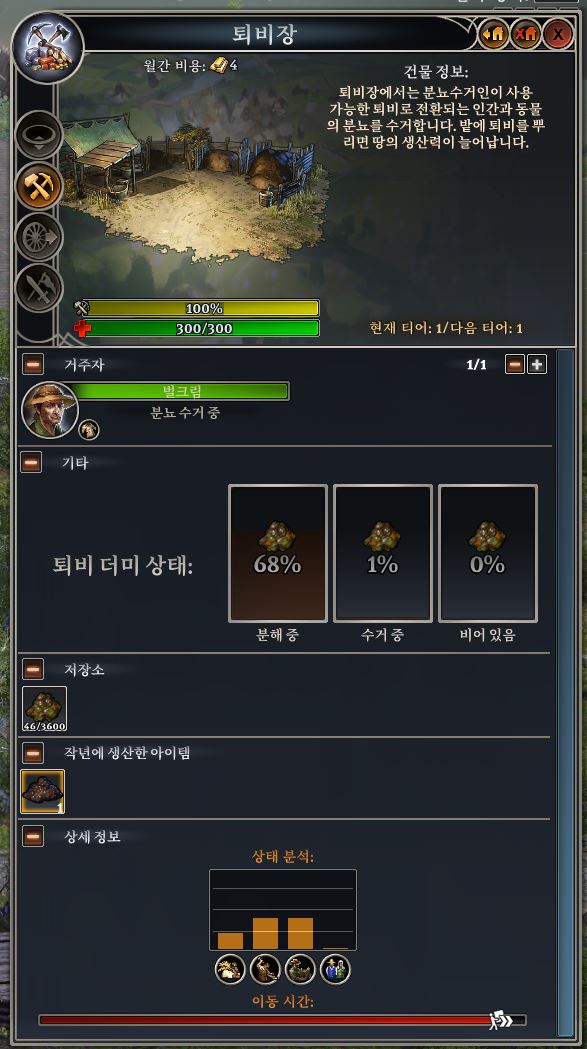Image resolution: width=587 pixels, height=1049 pixels.
Task: Toggle the 작년에 생산한 아이템 section
Action: click(33, 753)
